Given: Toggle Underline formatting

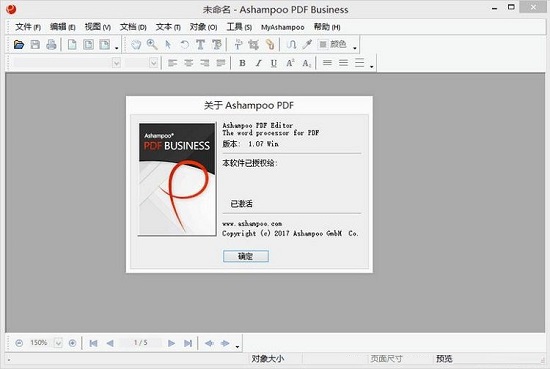Looking at the screenshot, I should click(x=274, y=63).
